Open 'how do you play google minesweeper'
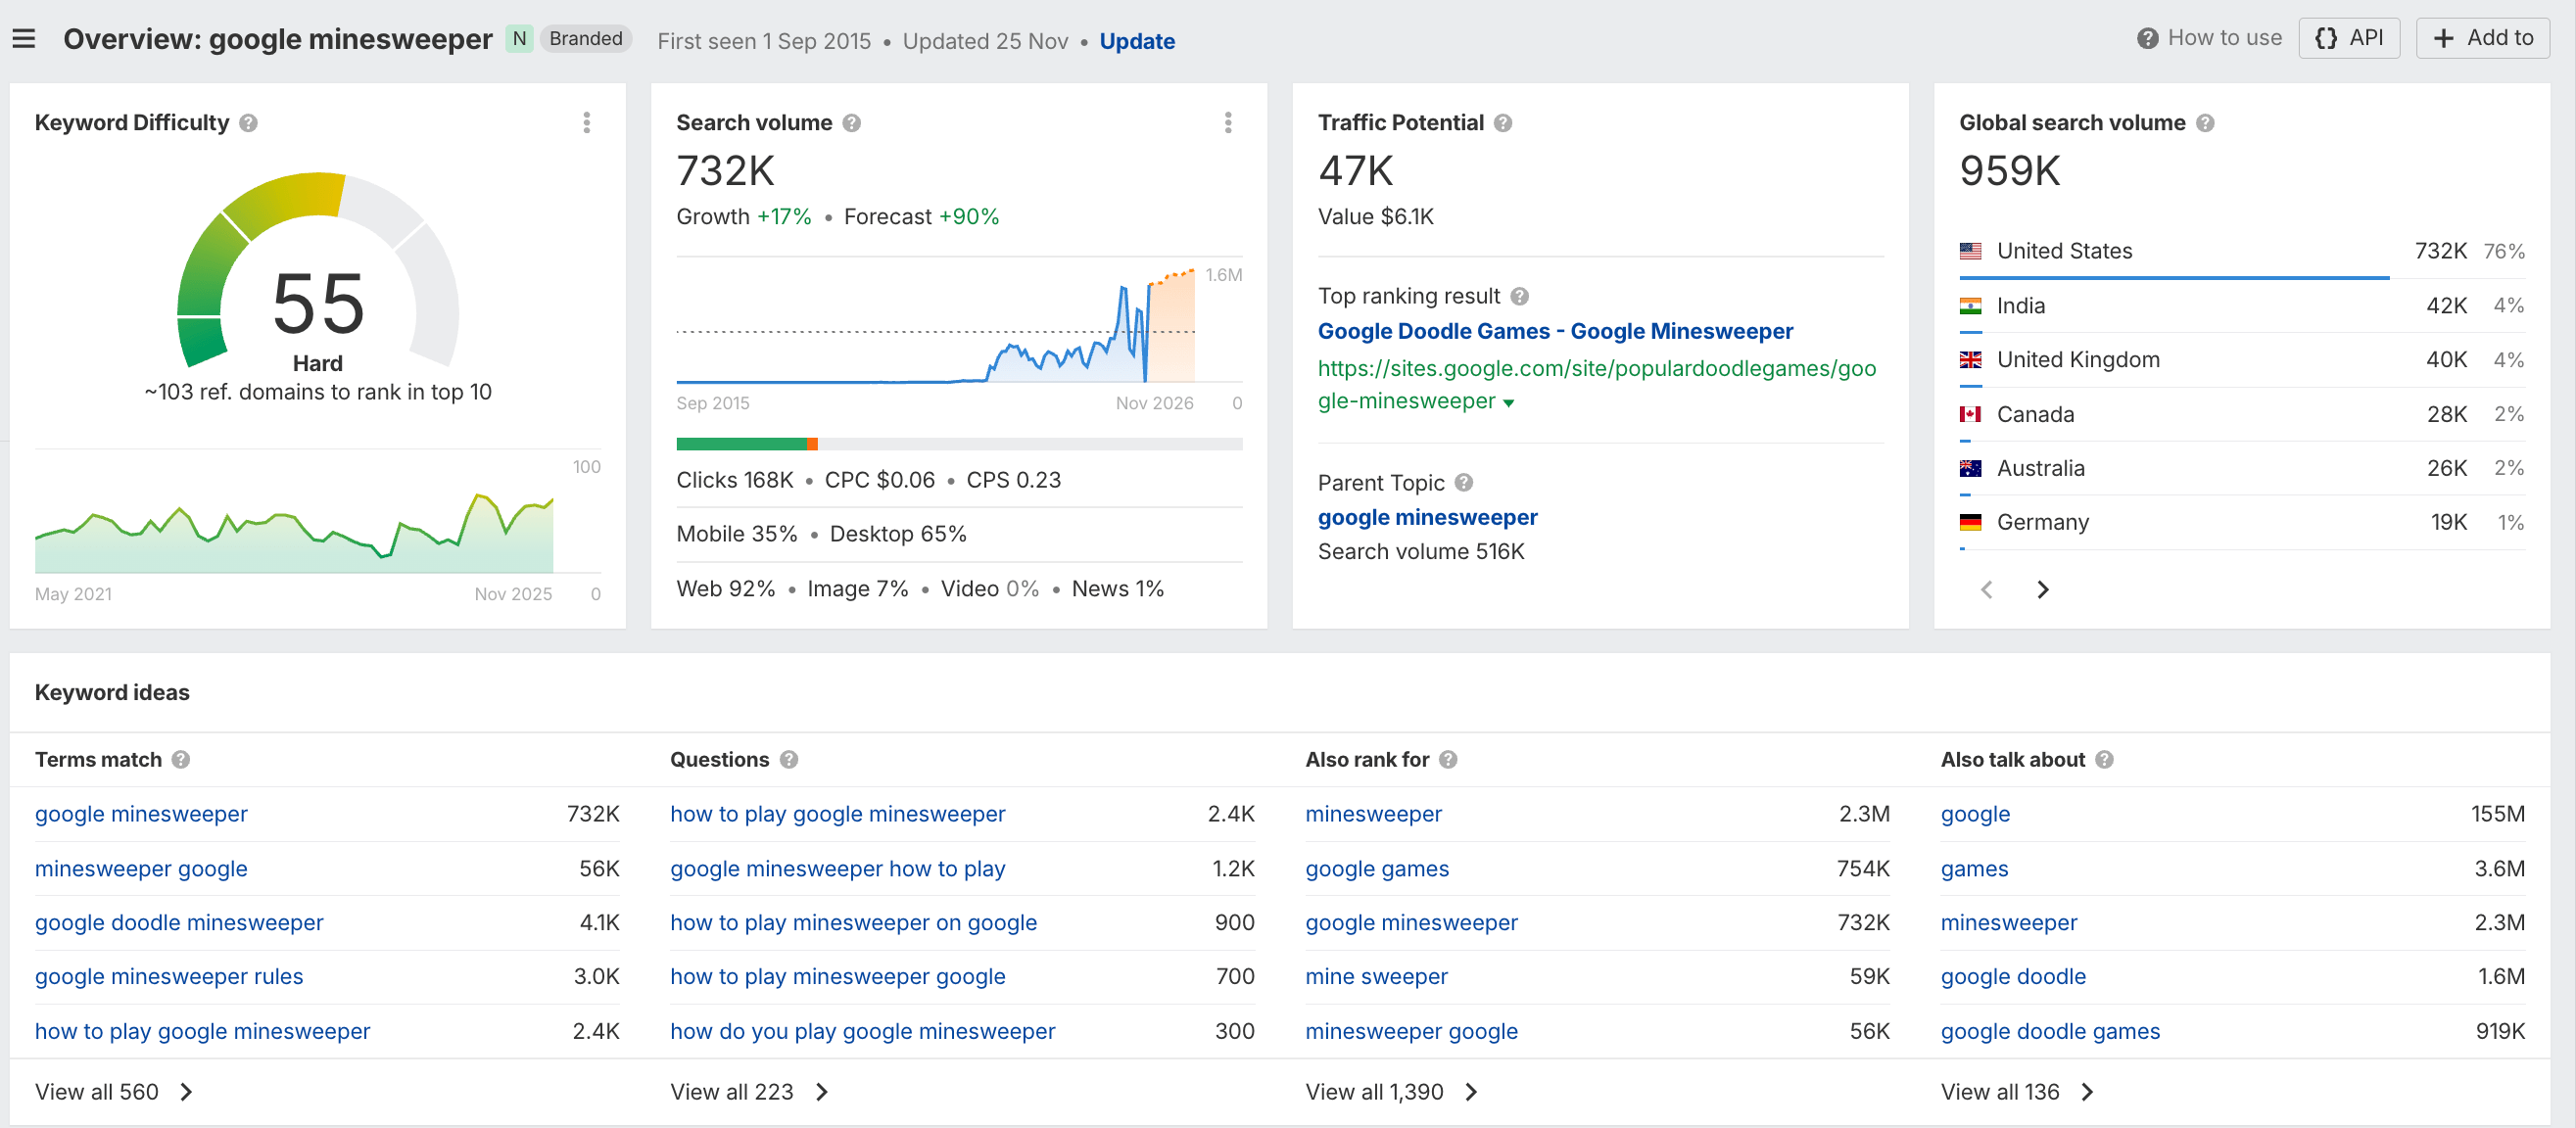 click(x=862, y=1032)
